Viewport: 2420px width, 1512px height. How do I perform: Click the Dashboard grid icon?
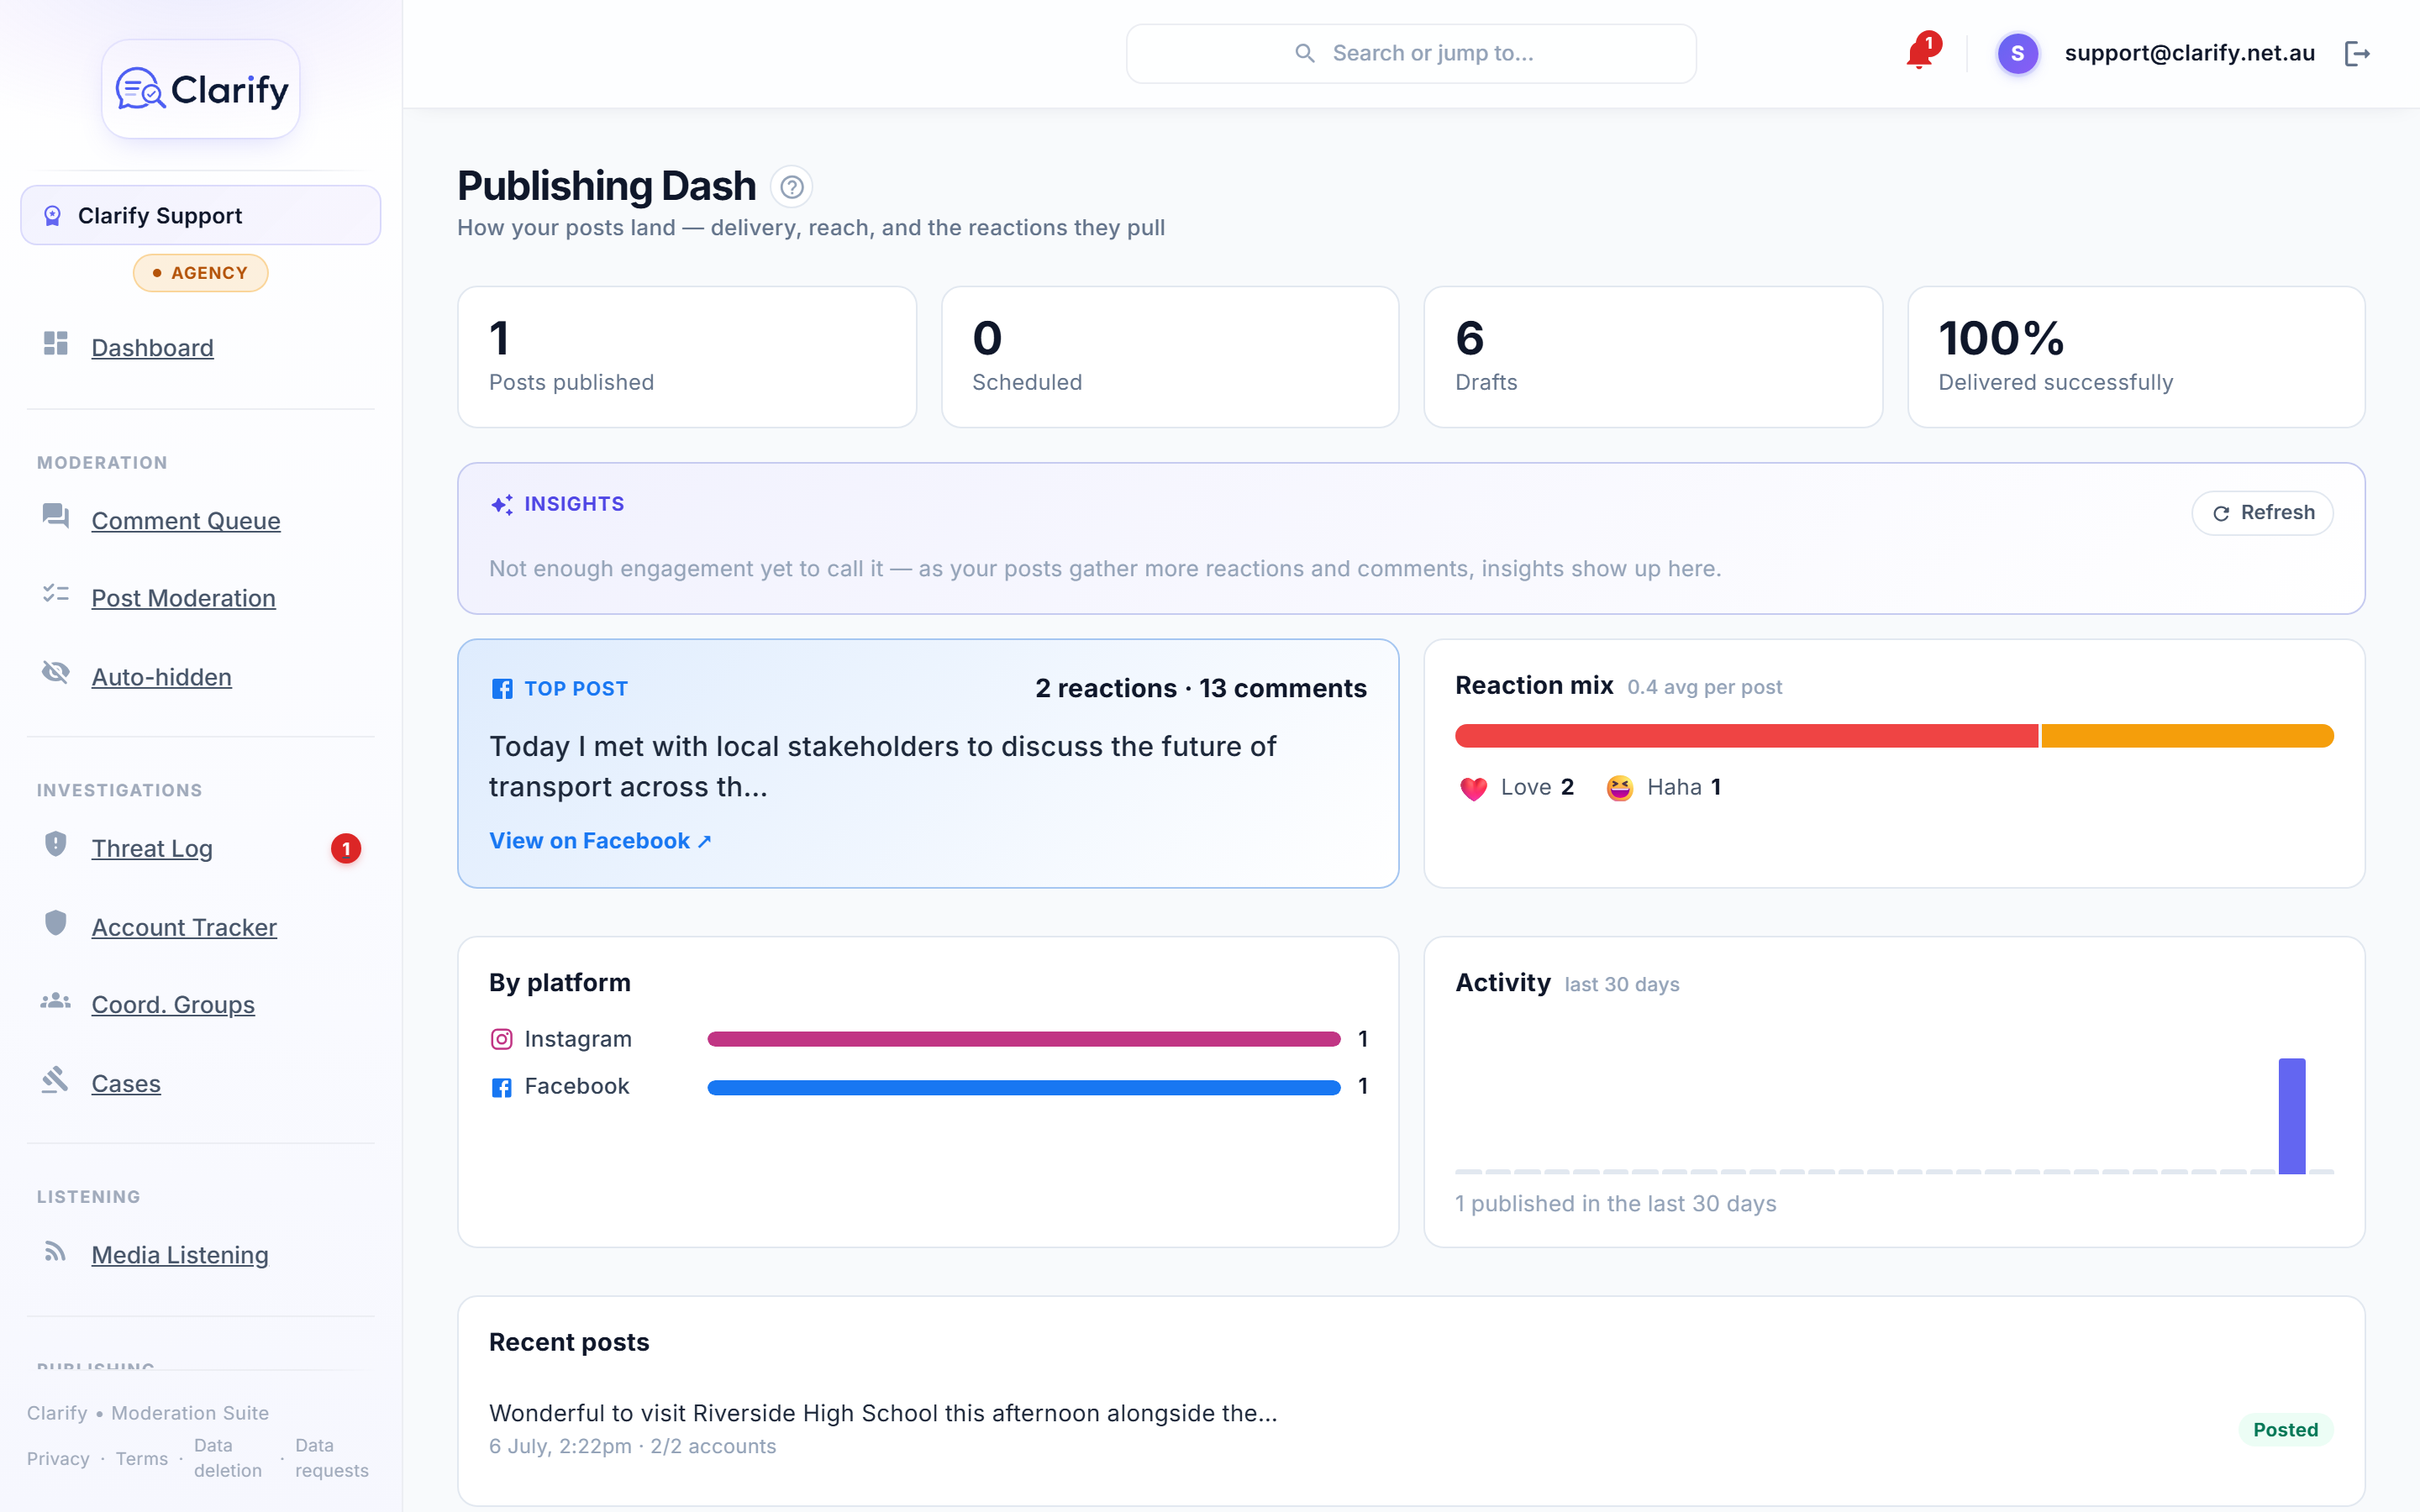[x=56, y=344]
